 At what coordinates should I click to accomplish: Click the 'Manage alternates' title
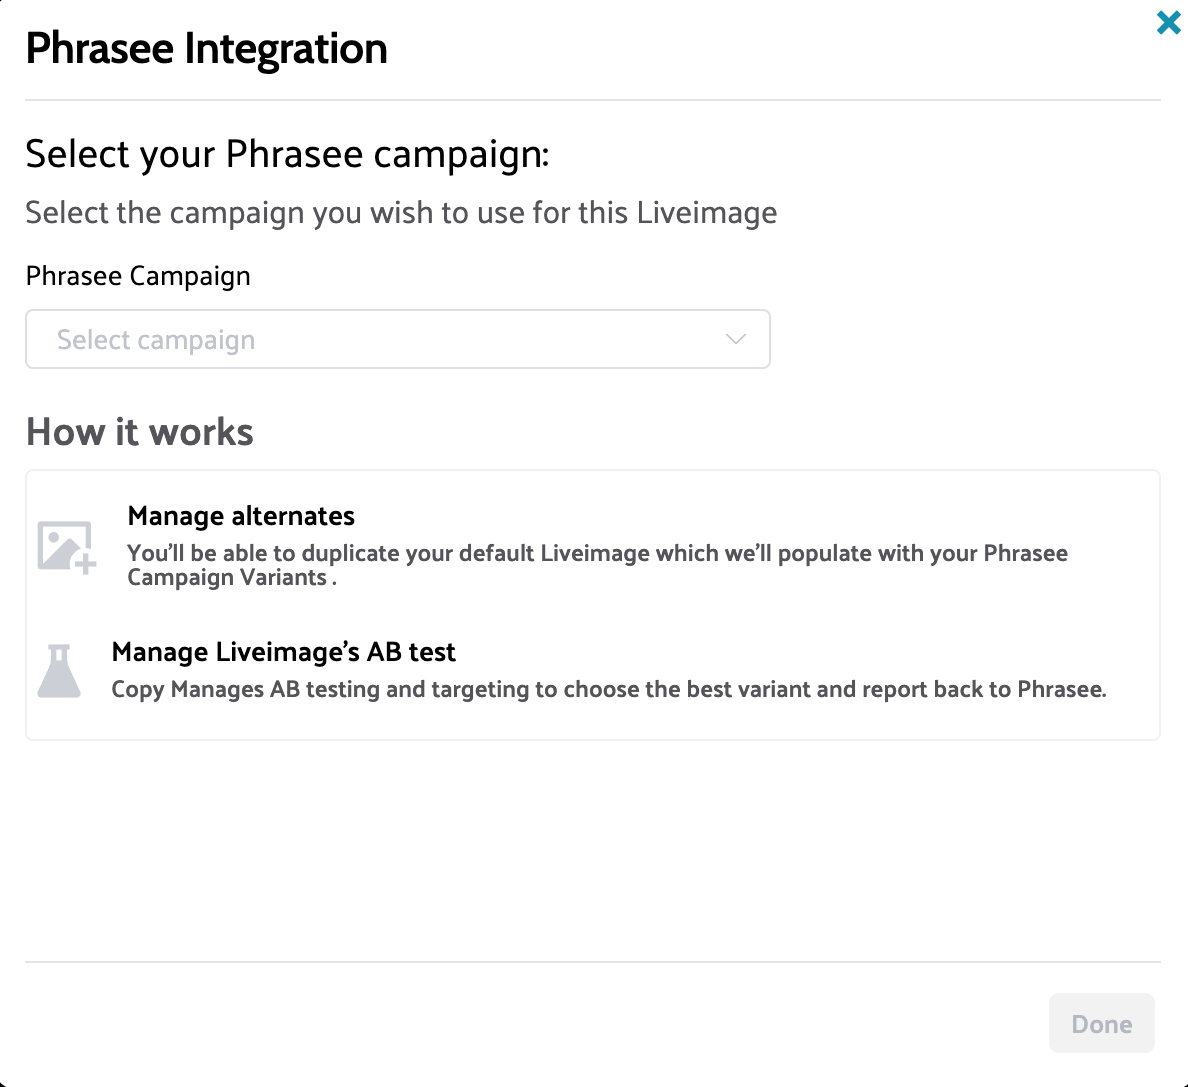(241, 516)
